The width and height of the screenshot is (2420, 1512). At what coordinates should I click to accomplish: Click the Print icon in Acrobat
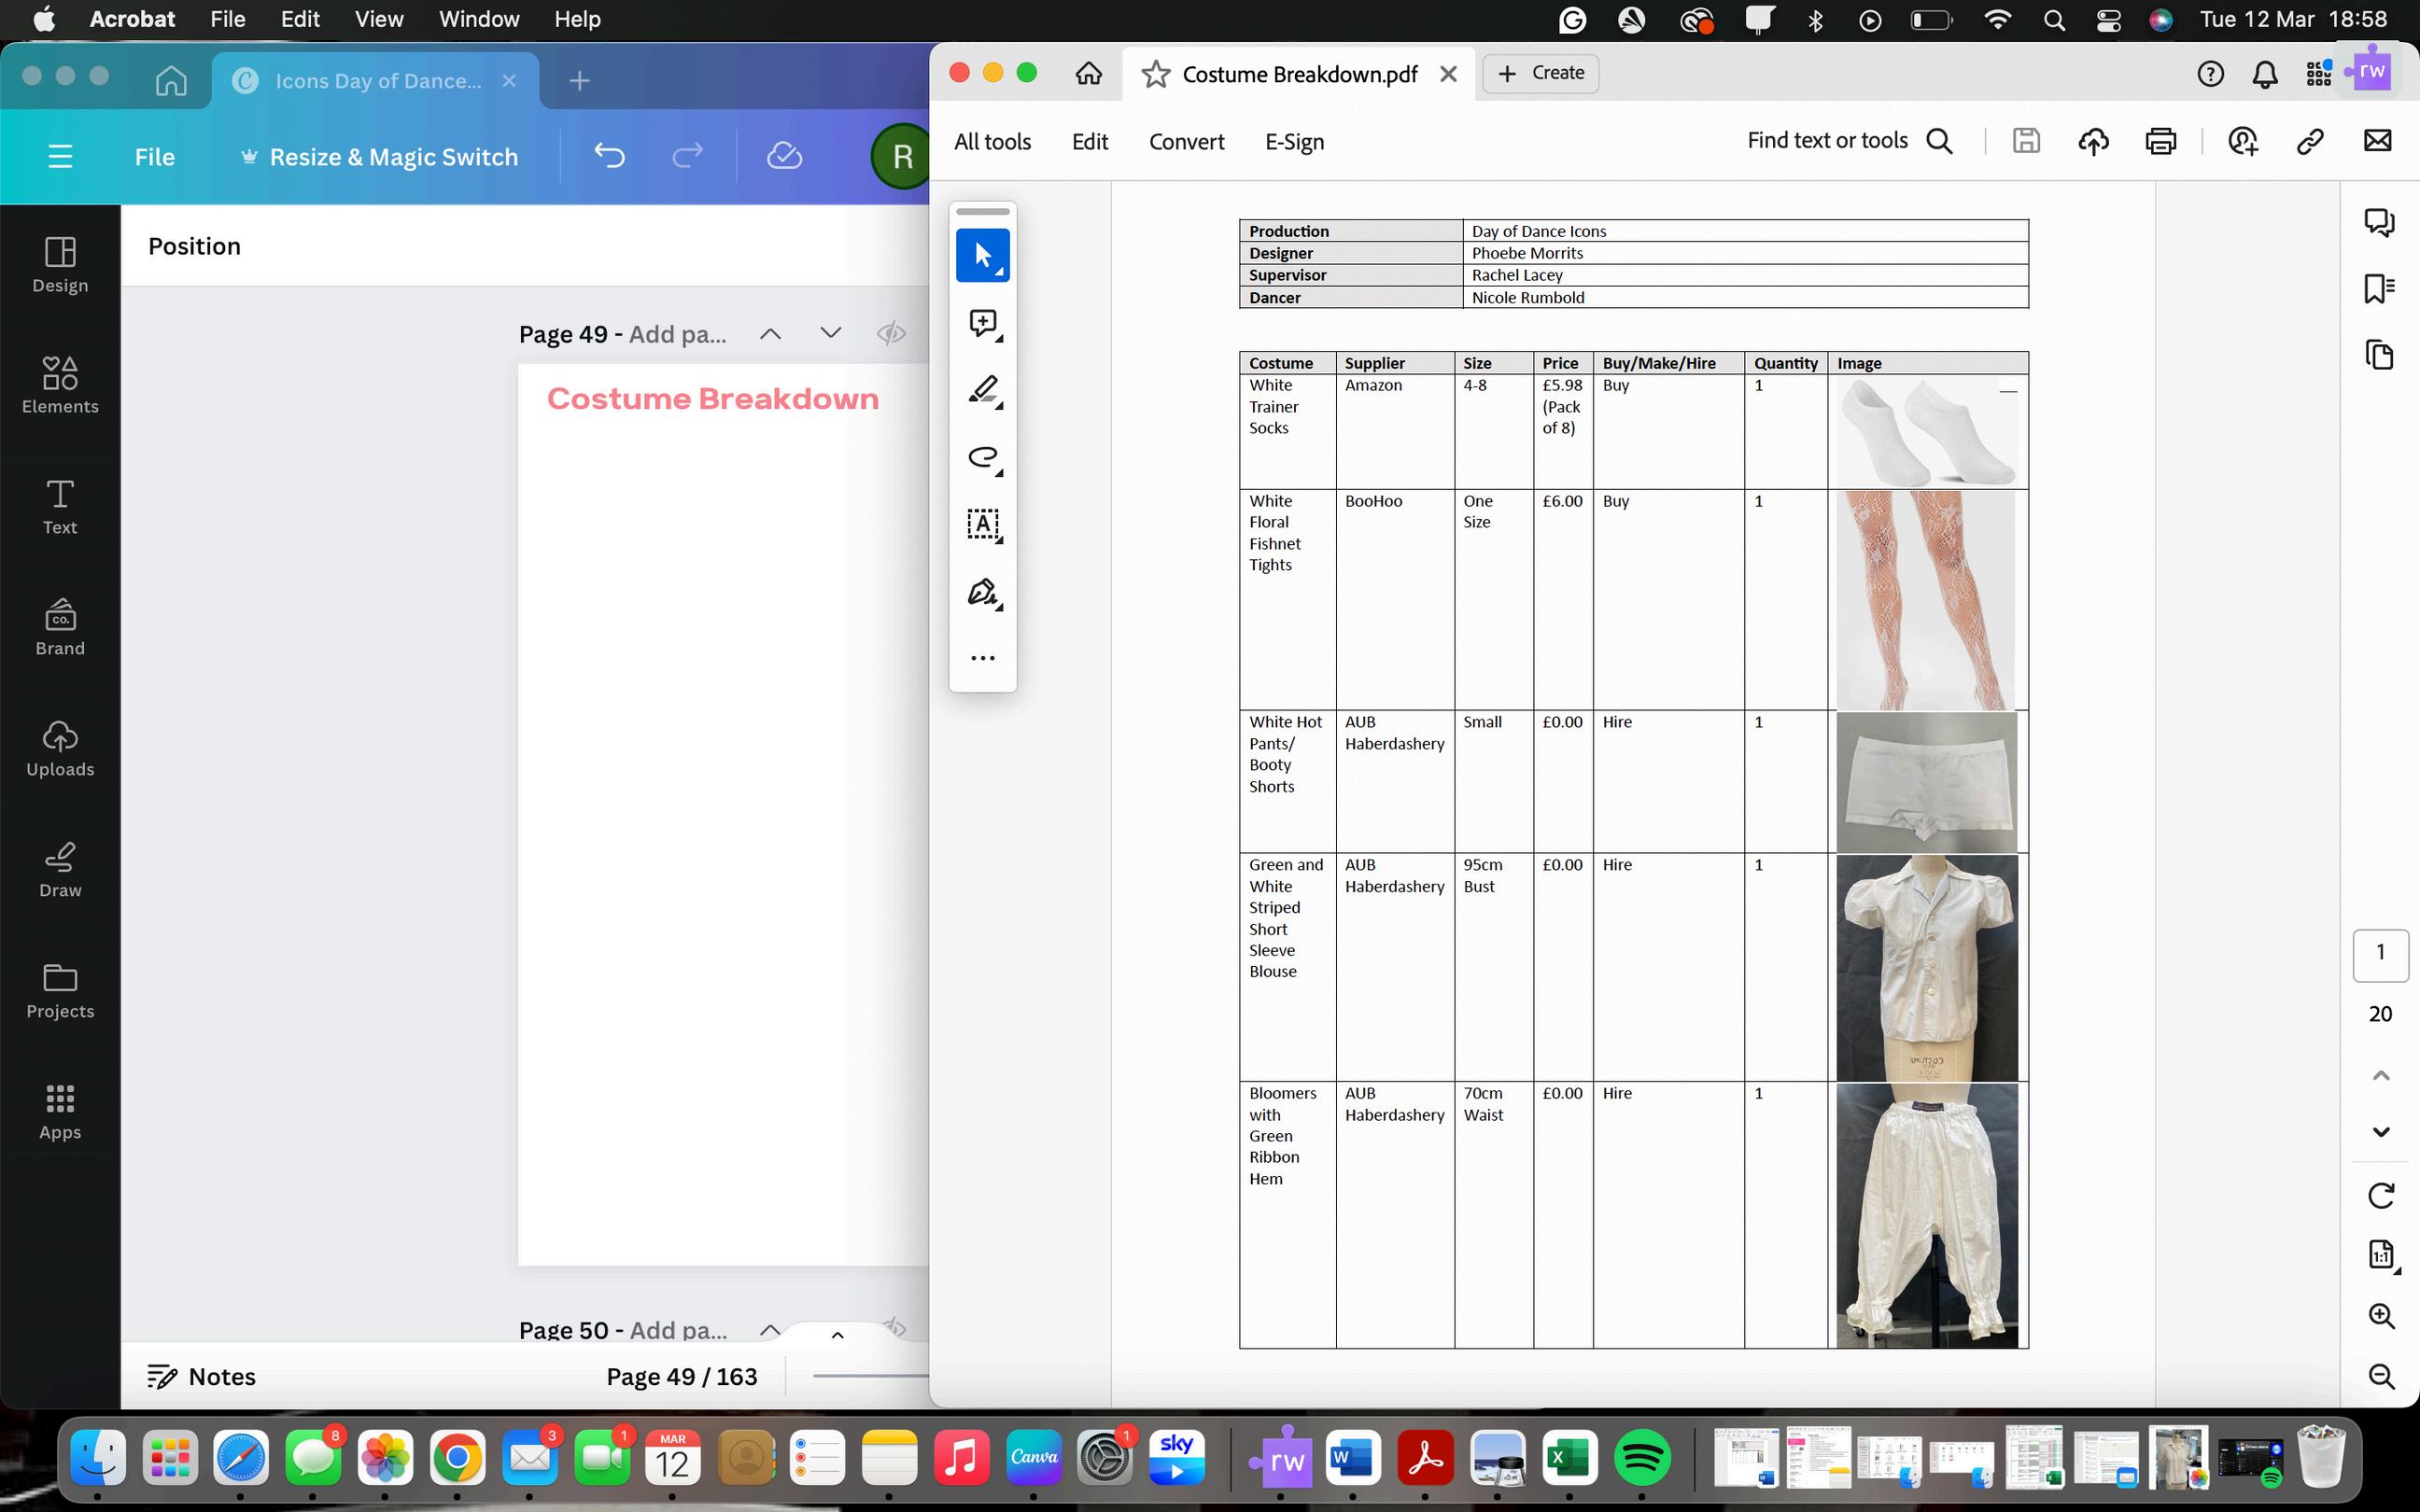[2160, 142]
